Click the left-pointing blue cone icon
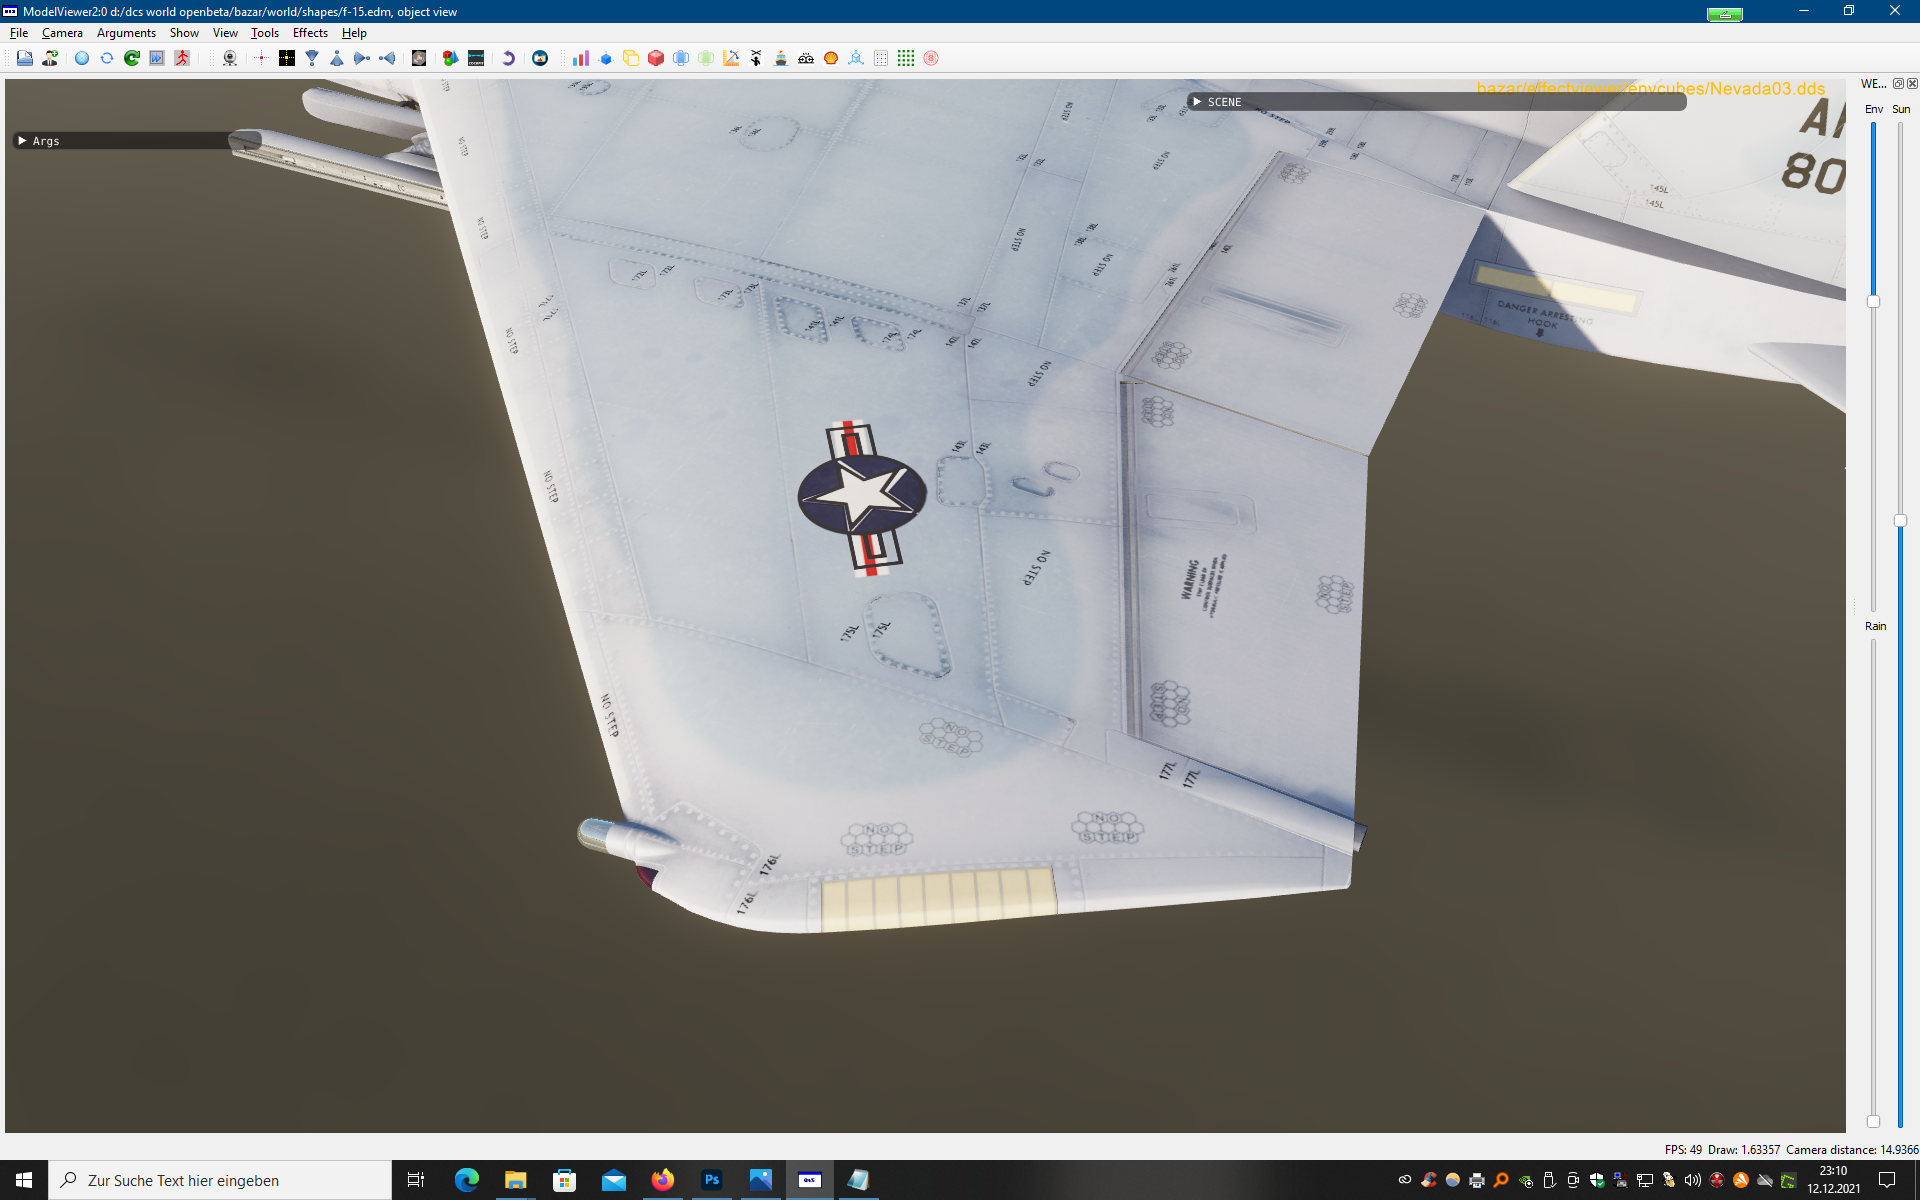The height and width of the screenshot is (1200, 1920). pyautogui.click(x=387, y=58)
